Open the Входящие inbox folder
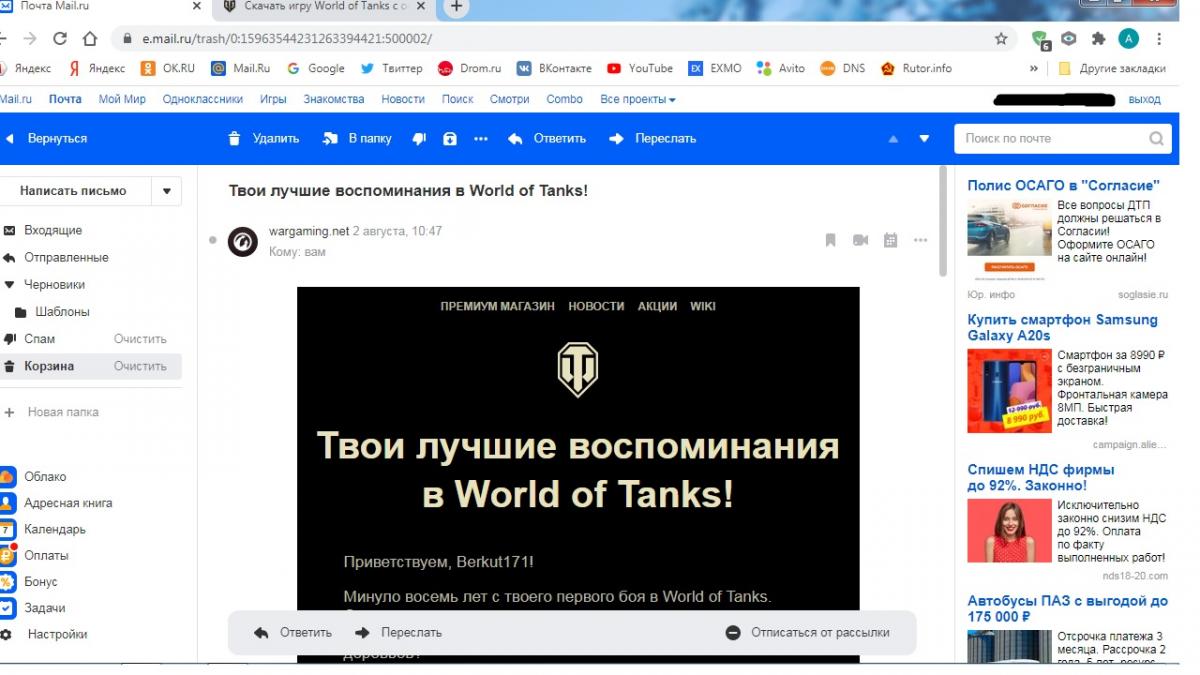The width and height of the screenshot is (1200, 675). tap(52, 230)
